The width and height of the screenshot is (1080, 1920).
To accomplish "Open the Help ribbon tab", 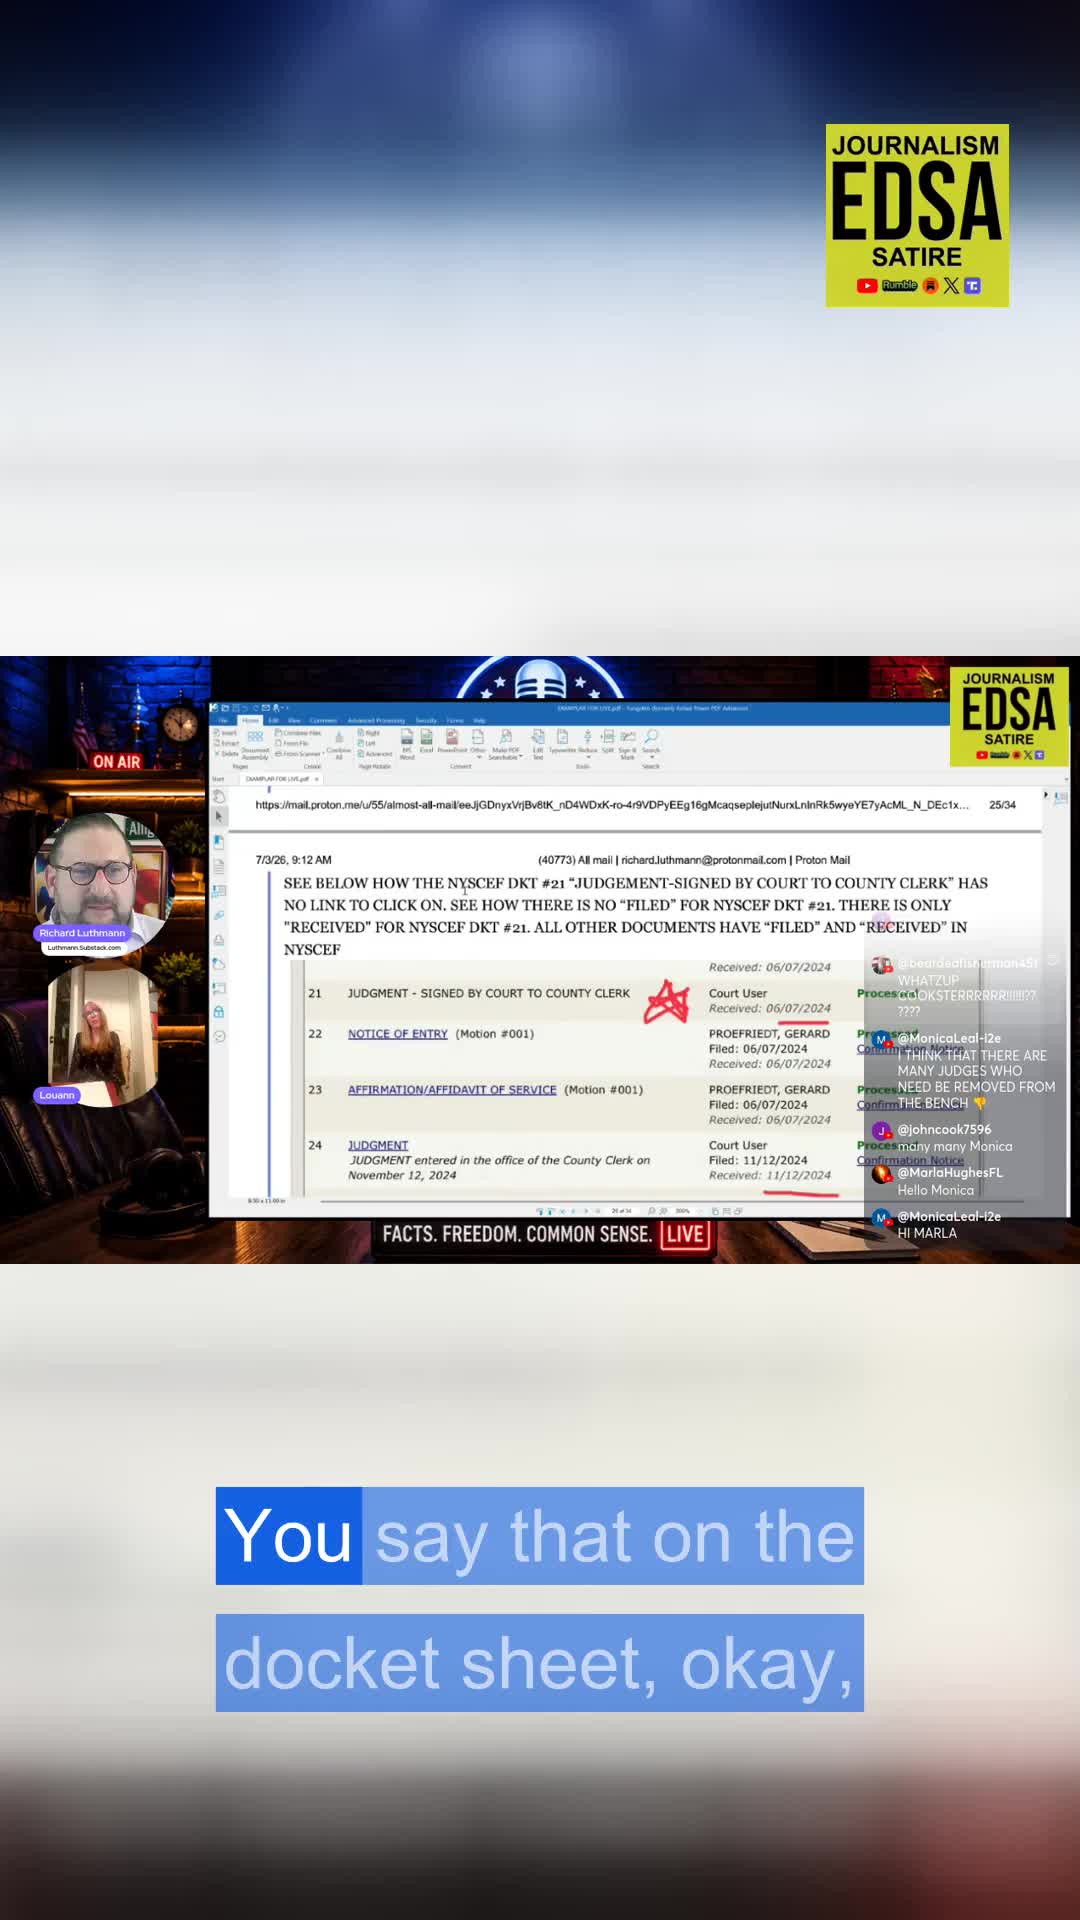I will pos(479,720).
